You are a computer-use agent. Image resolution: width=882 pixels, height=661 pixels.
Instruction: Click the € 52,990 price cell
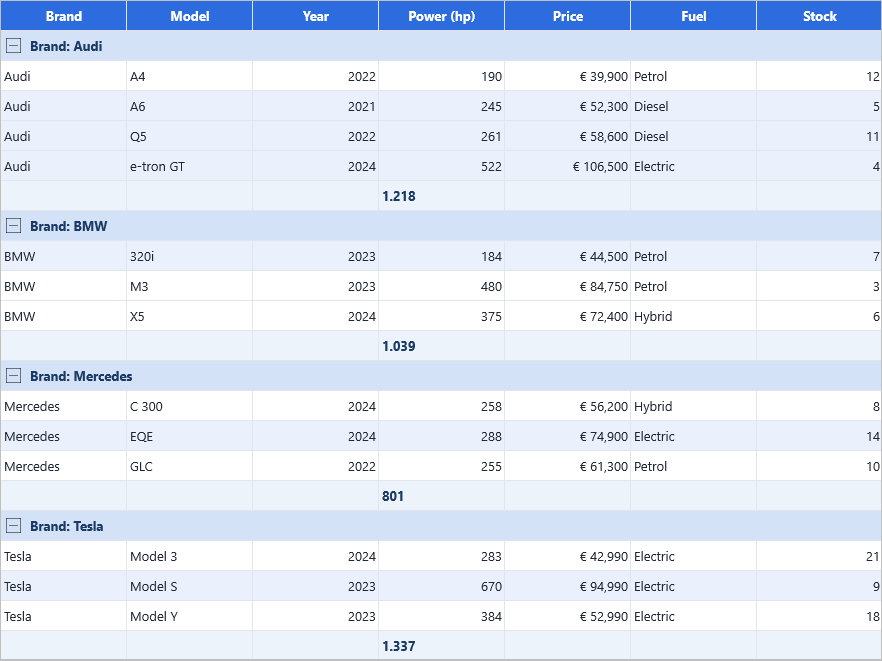pyautogui.click(x=568, y=616)
